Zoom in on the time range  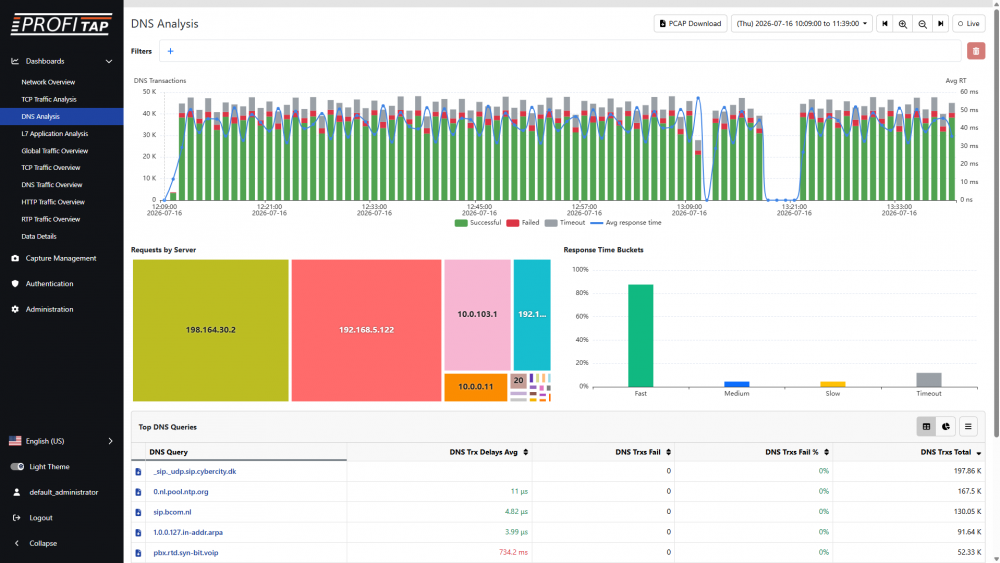click(902, 24)
